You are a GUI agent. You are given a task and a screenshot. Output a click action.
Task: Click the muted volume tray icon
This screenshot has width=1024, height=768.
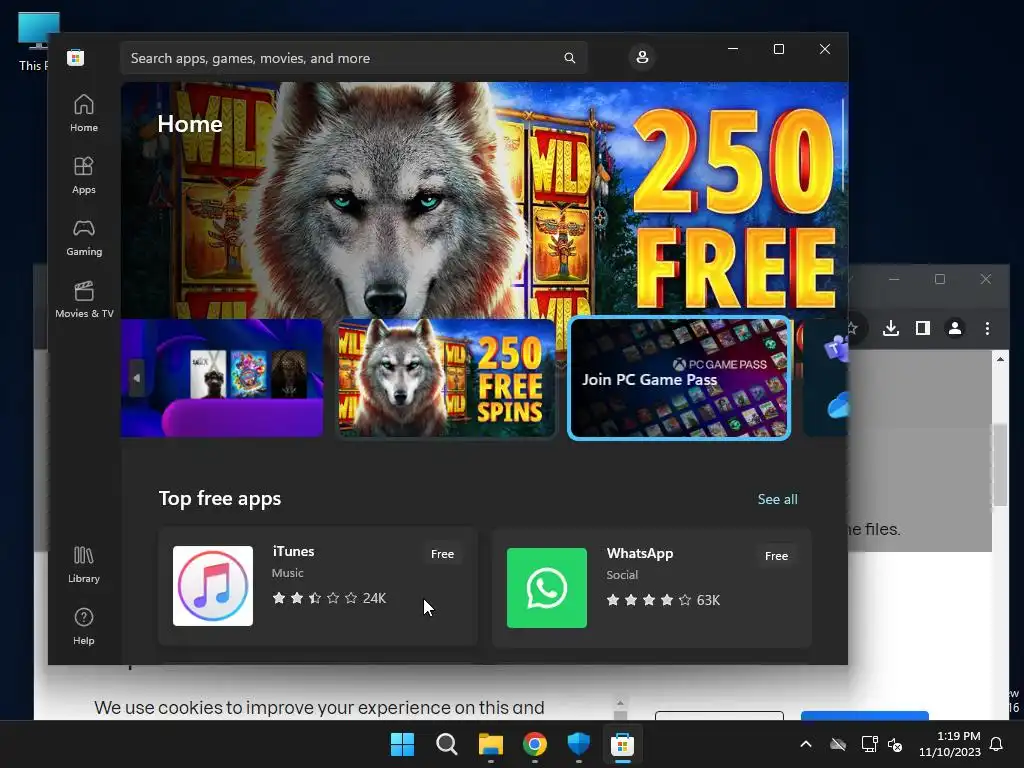(895, 744)
